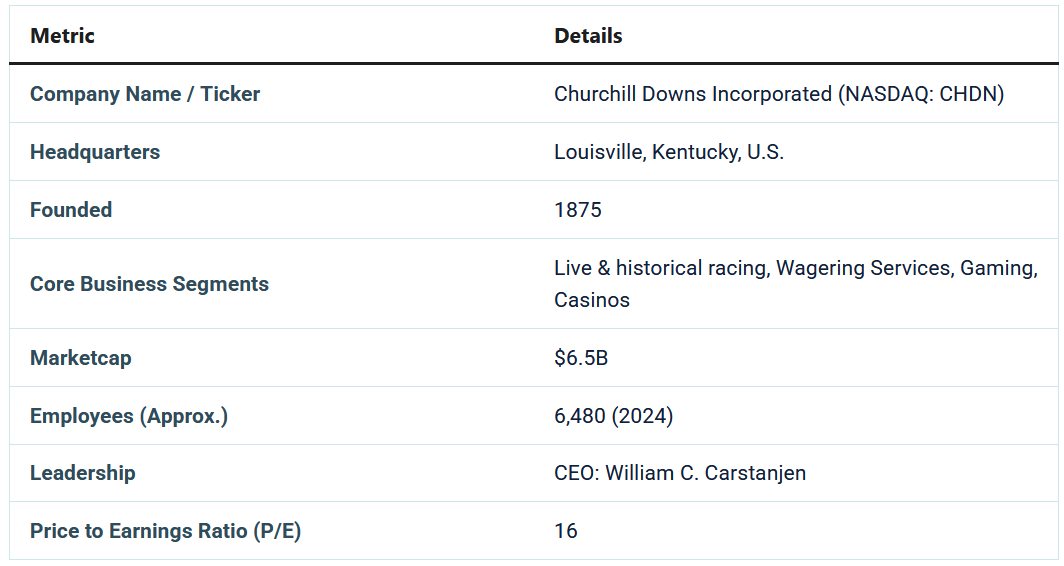Click the Metric column header
Viewport: 1064px width, 566px height.
(x=62, y=36)
